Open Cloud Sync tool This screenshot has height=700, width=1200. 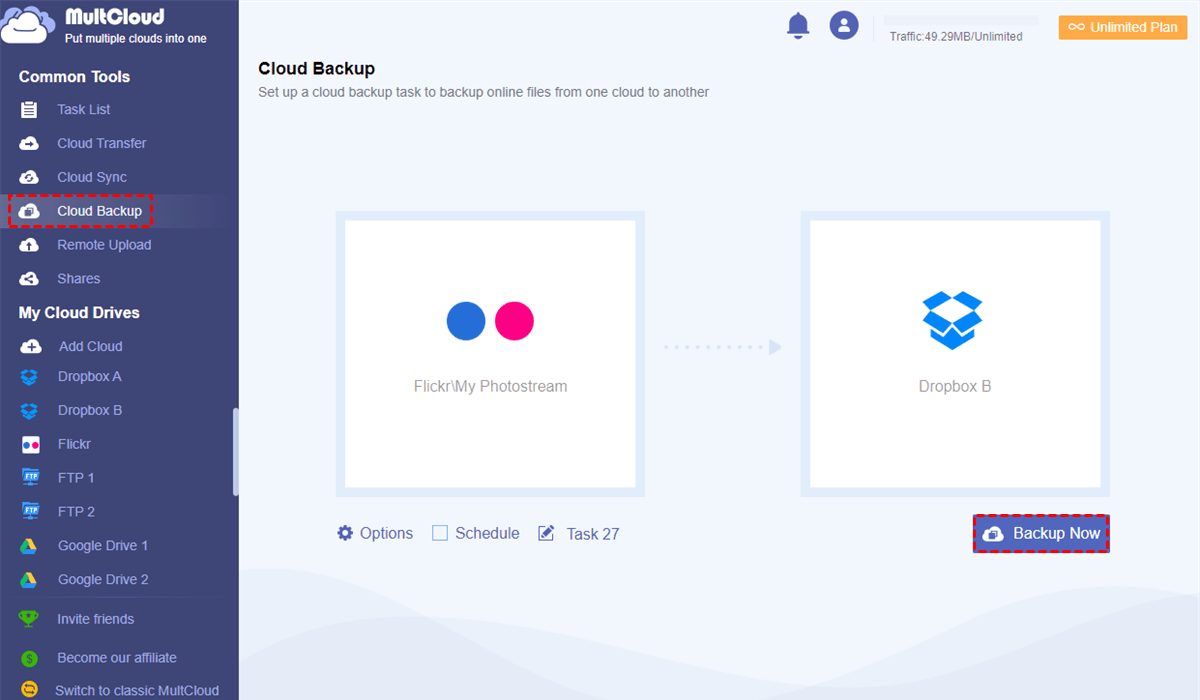pyautogui.click(x=92, y=178)
